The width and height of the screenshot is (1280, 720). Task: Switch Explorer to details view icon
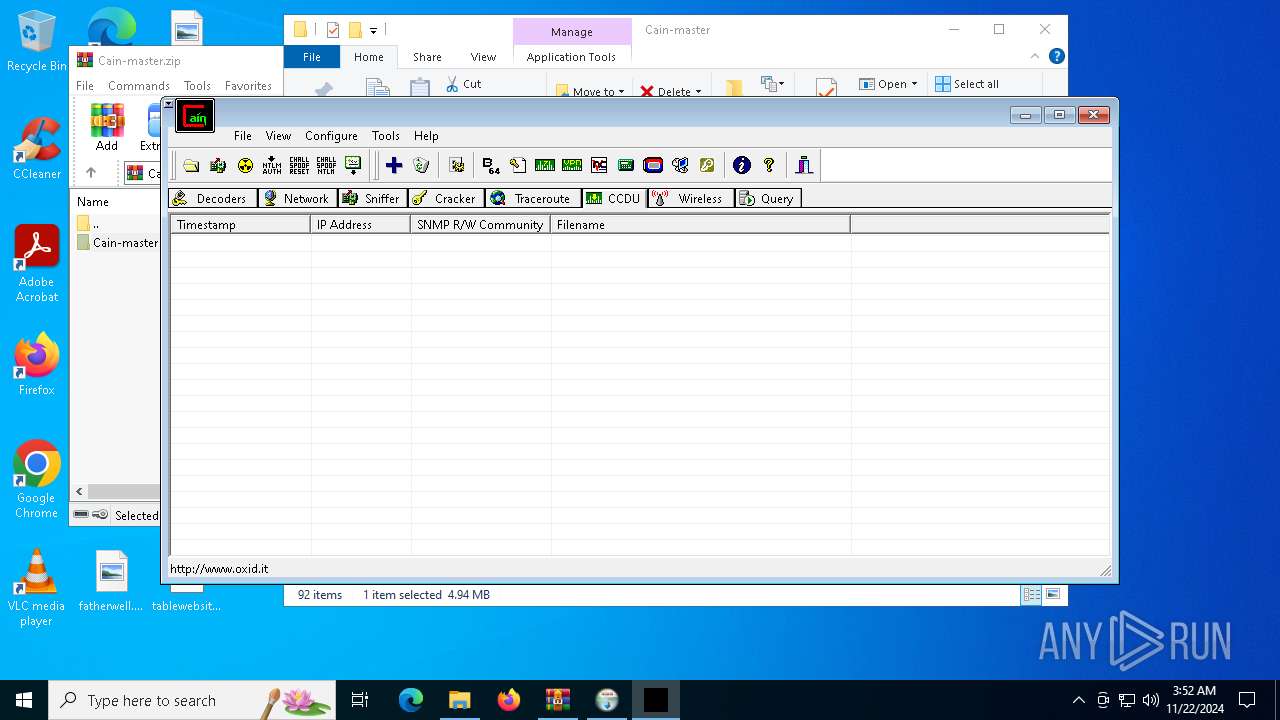(x=1031, y=594)
